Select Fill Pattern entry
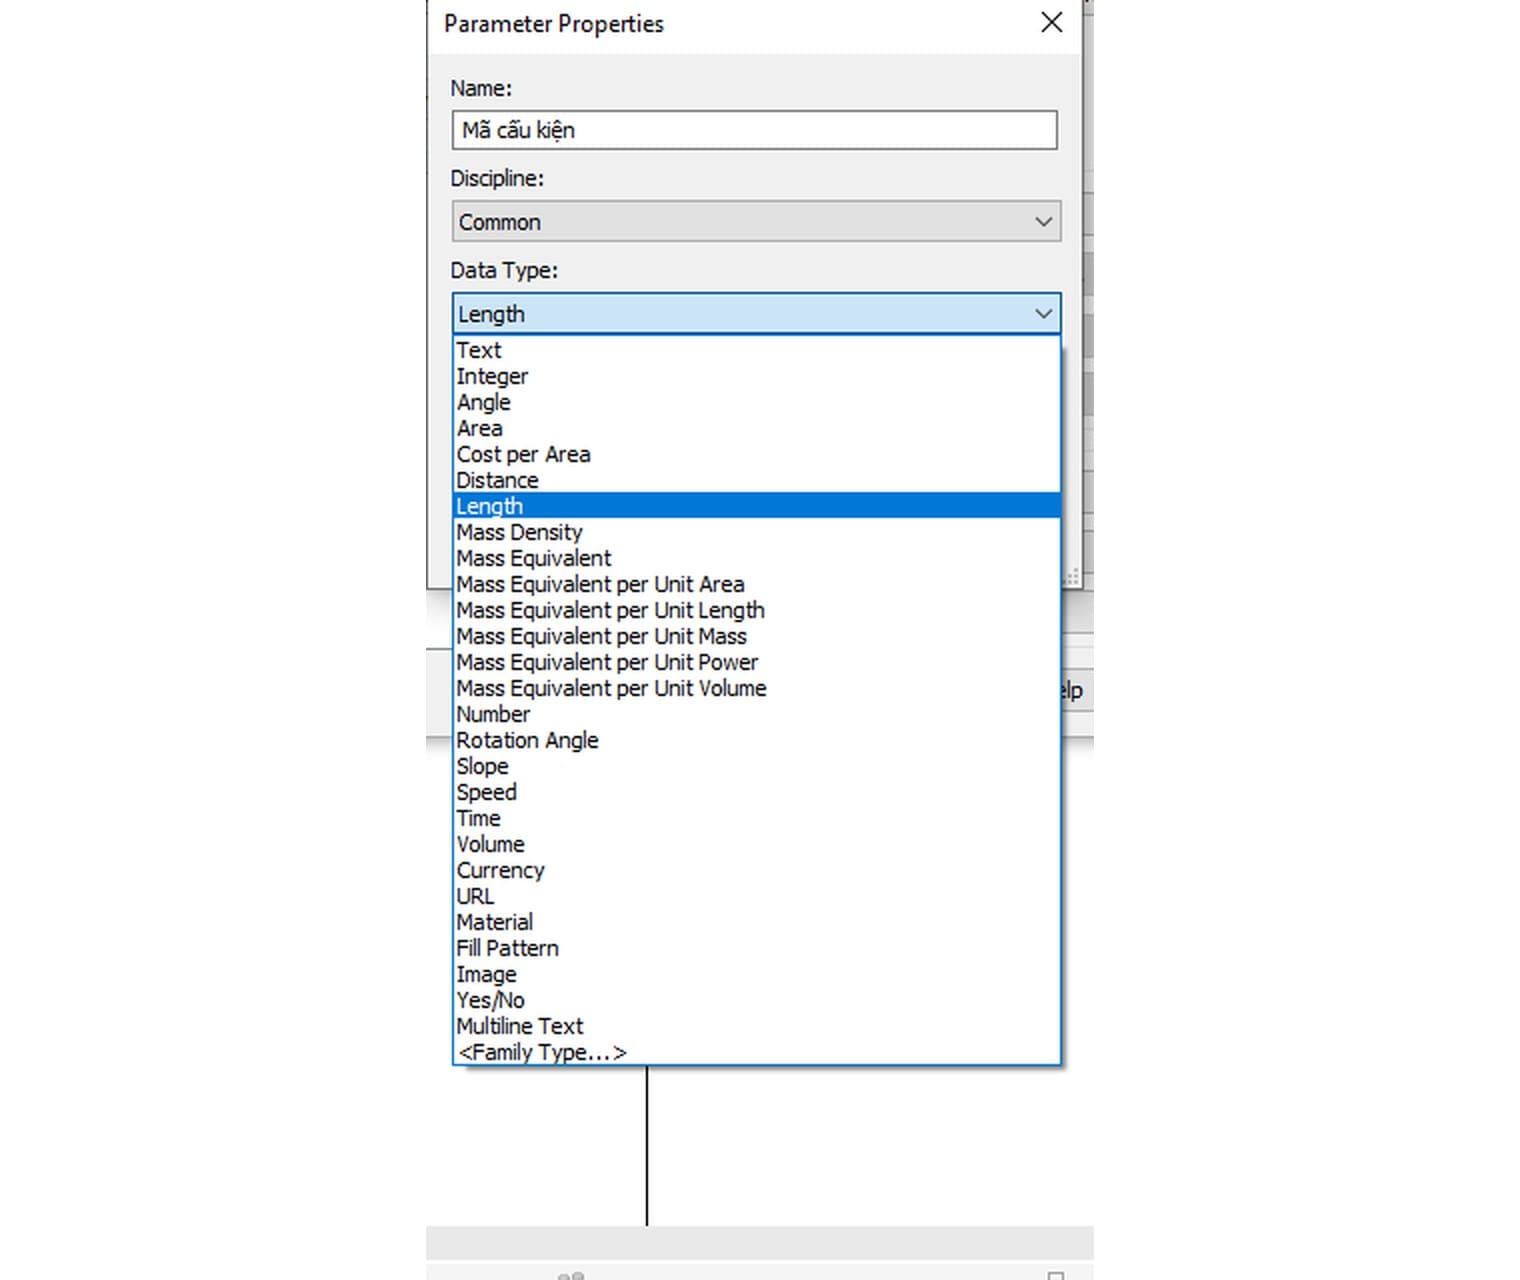1520x1280 pixels. coord(756,948)
